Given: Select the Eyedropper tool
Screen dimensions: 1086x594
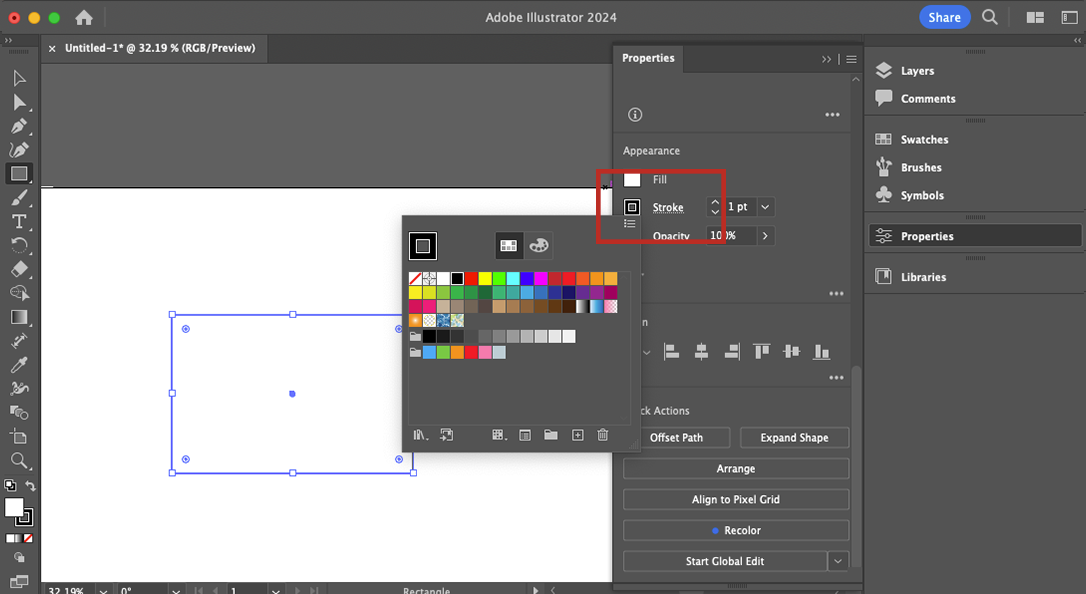Looking at the screenshot, I should (19, 364).
